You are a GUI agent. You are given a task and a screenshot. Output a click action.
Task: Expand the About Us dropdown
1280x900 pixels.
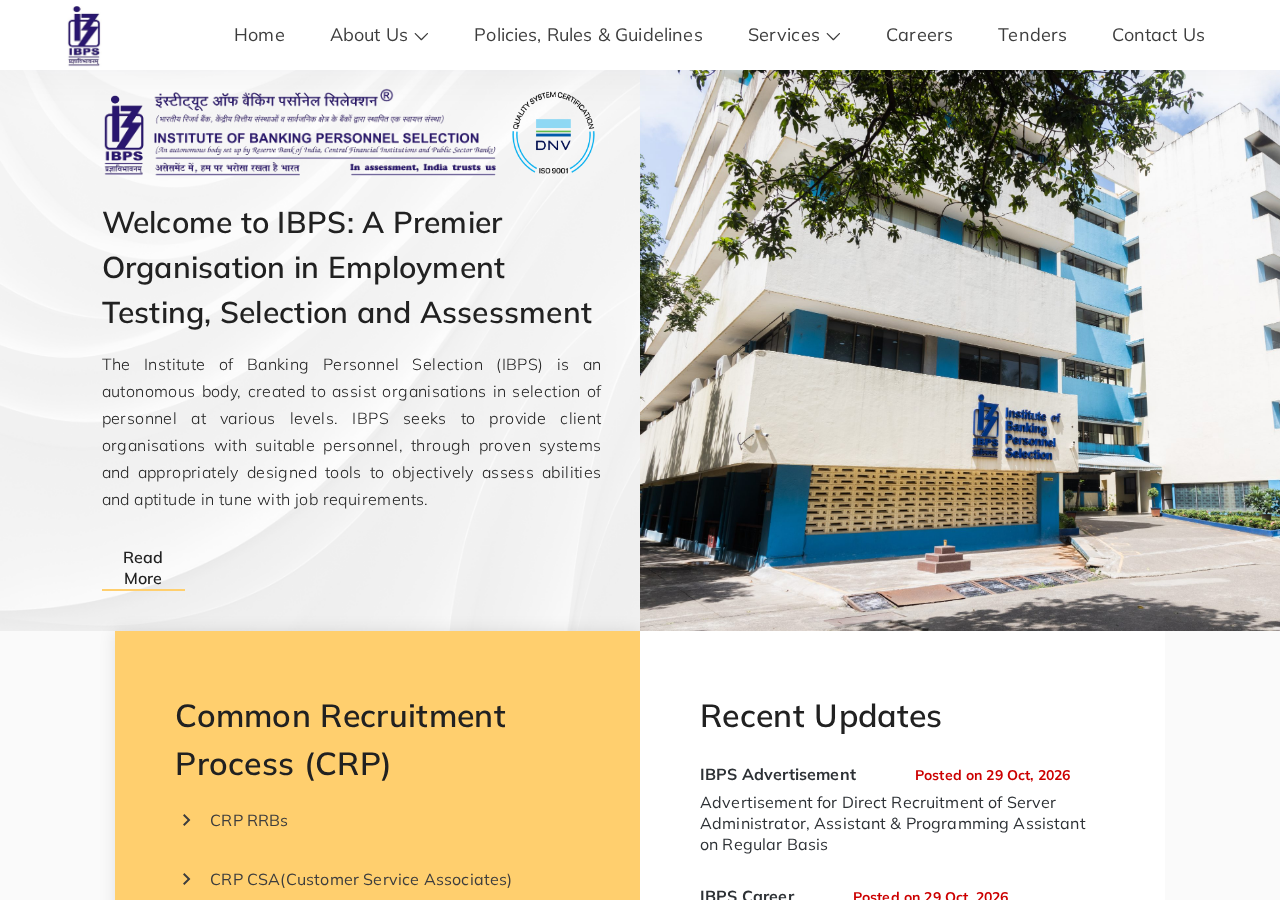(x=379, y=35)
